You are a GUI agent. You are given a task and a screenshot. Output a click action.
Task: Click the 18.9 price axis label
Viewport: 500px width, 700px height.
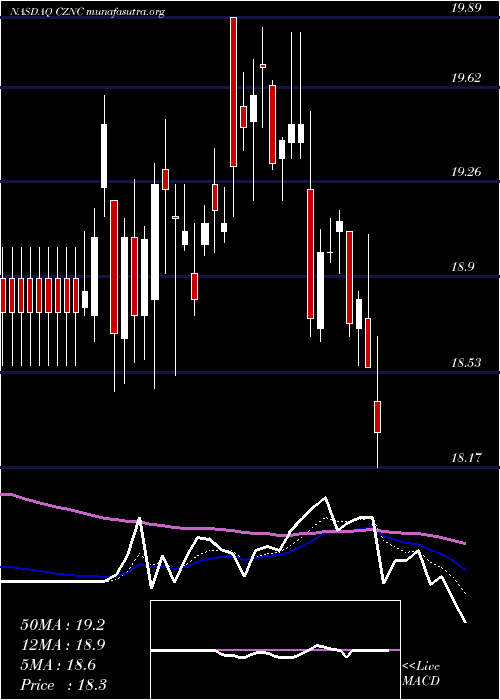pyautogui.click(x=462, y=267)
